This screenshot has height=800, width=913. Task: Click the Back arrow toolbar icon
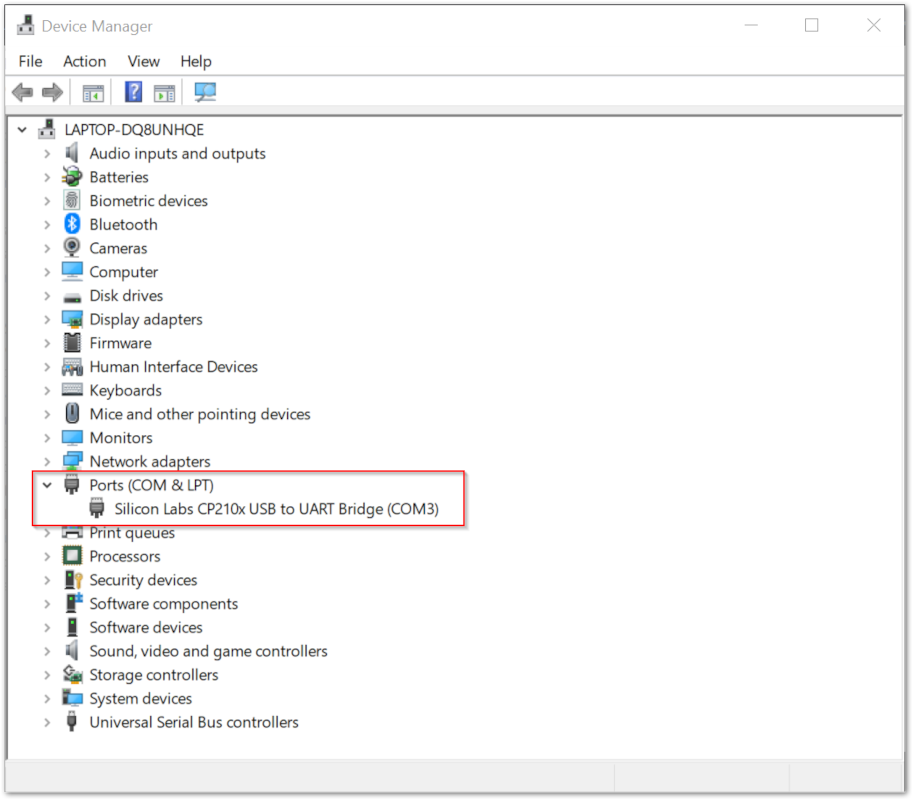click(x=23, y=92)
